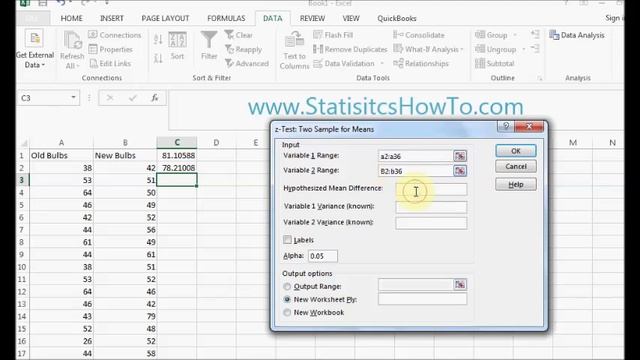Image resolution: width=640 pixels, height=360 pixels.
Task: Click Remove Duplicates
Action: point(350,49)
